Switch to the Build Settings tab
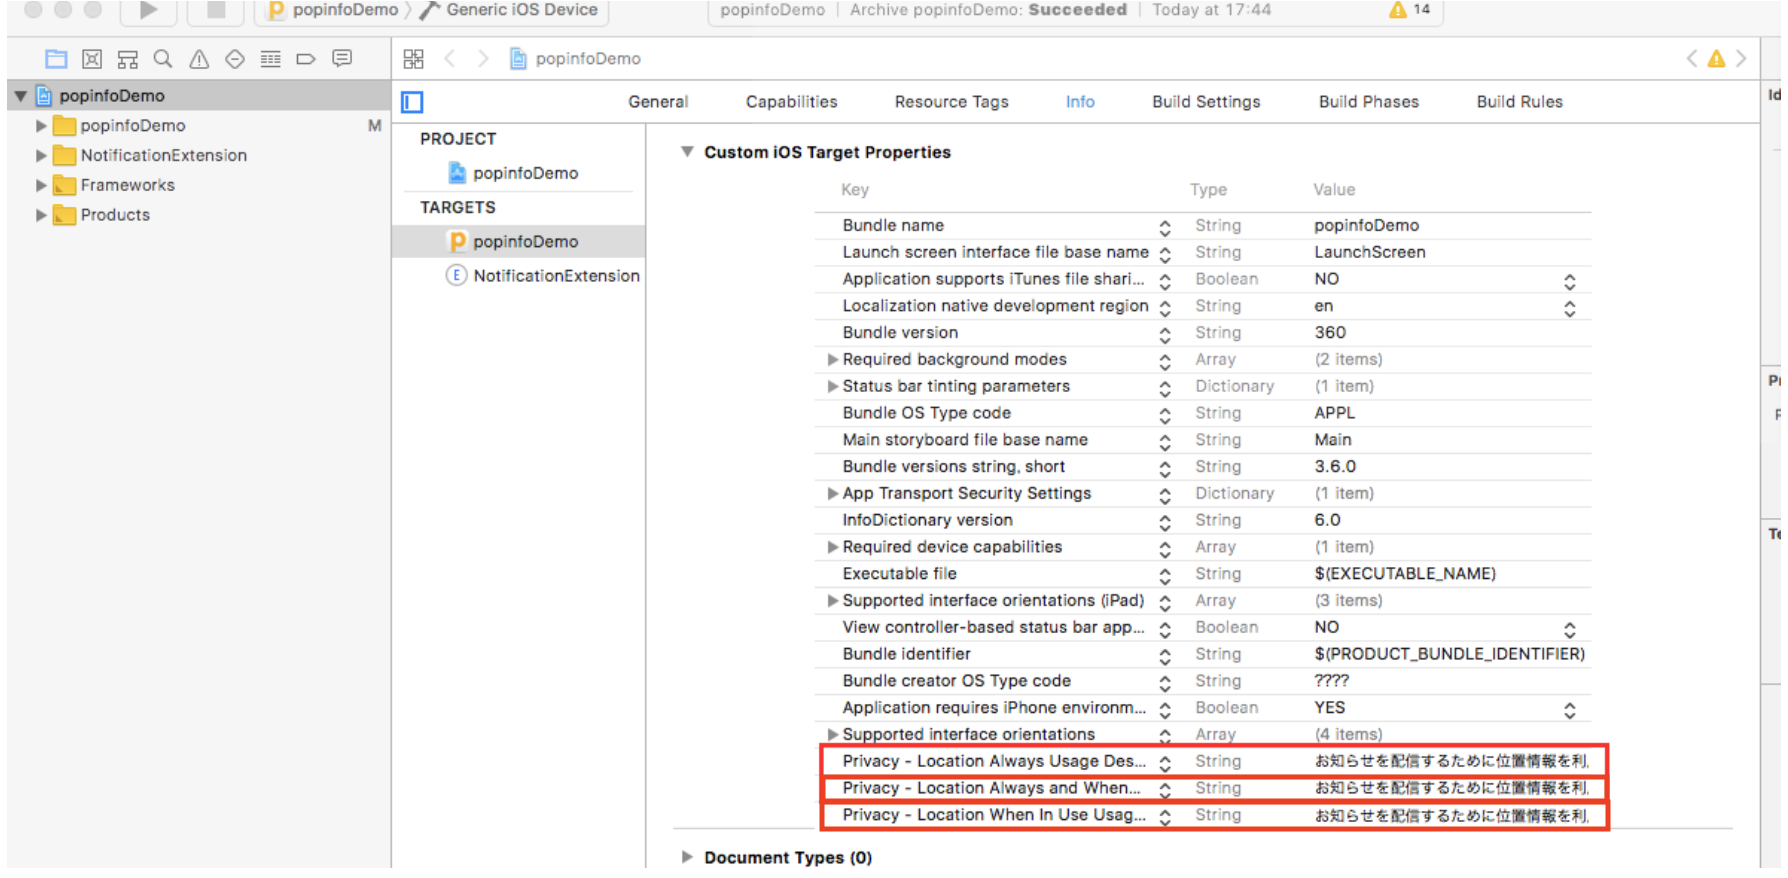This screenshot has height=878, width=1788. click(1205, 102)
